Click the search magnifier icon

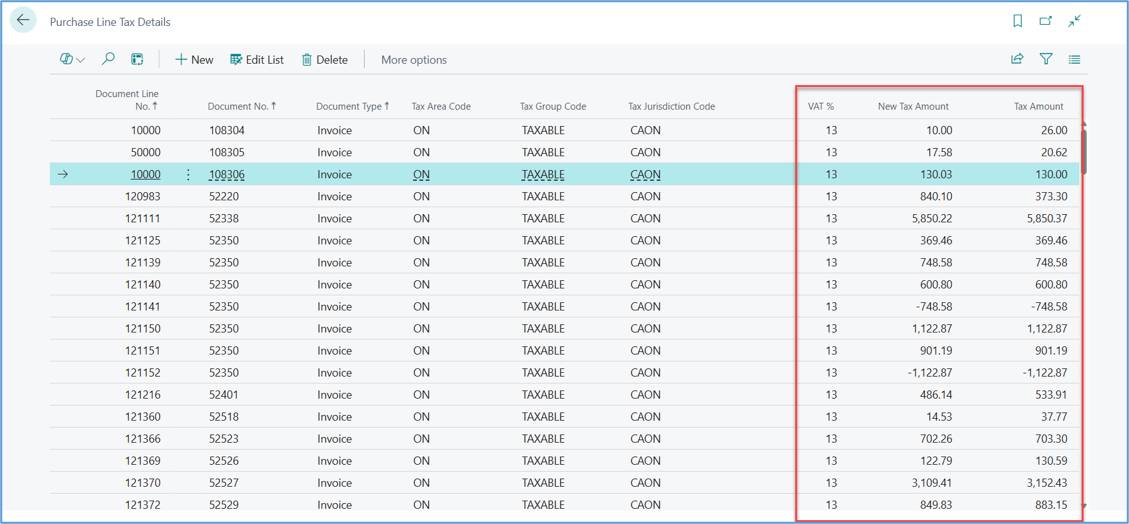pos(108,60)
